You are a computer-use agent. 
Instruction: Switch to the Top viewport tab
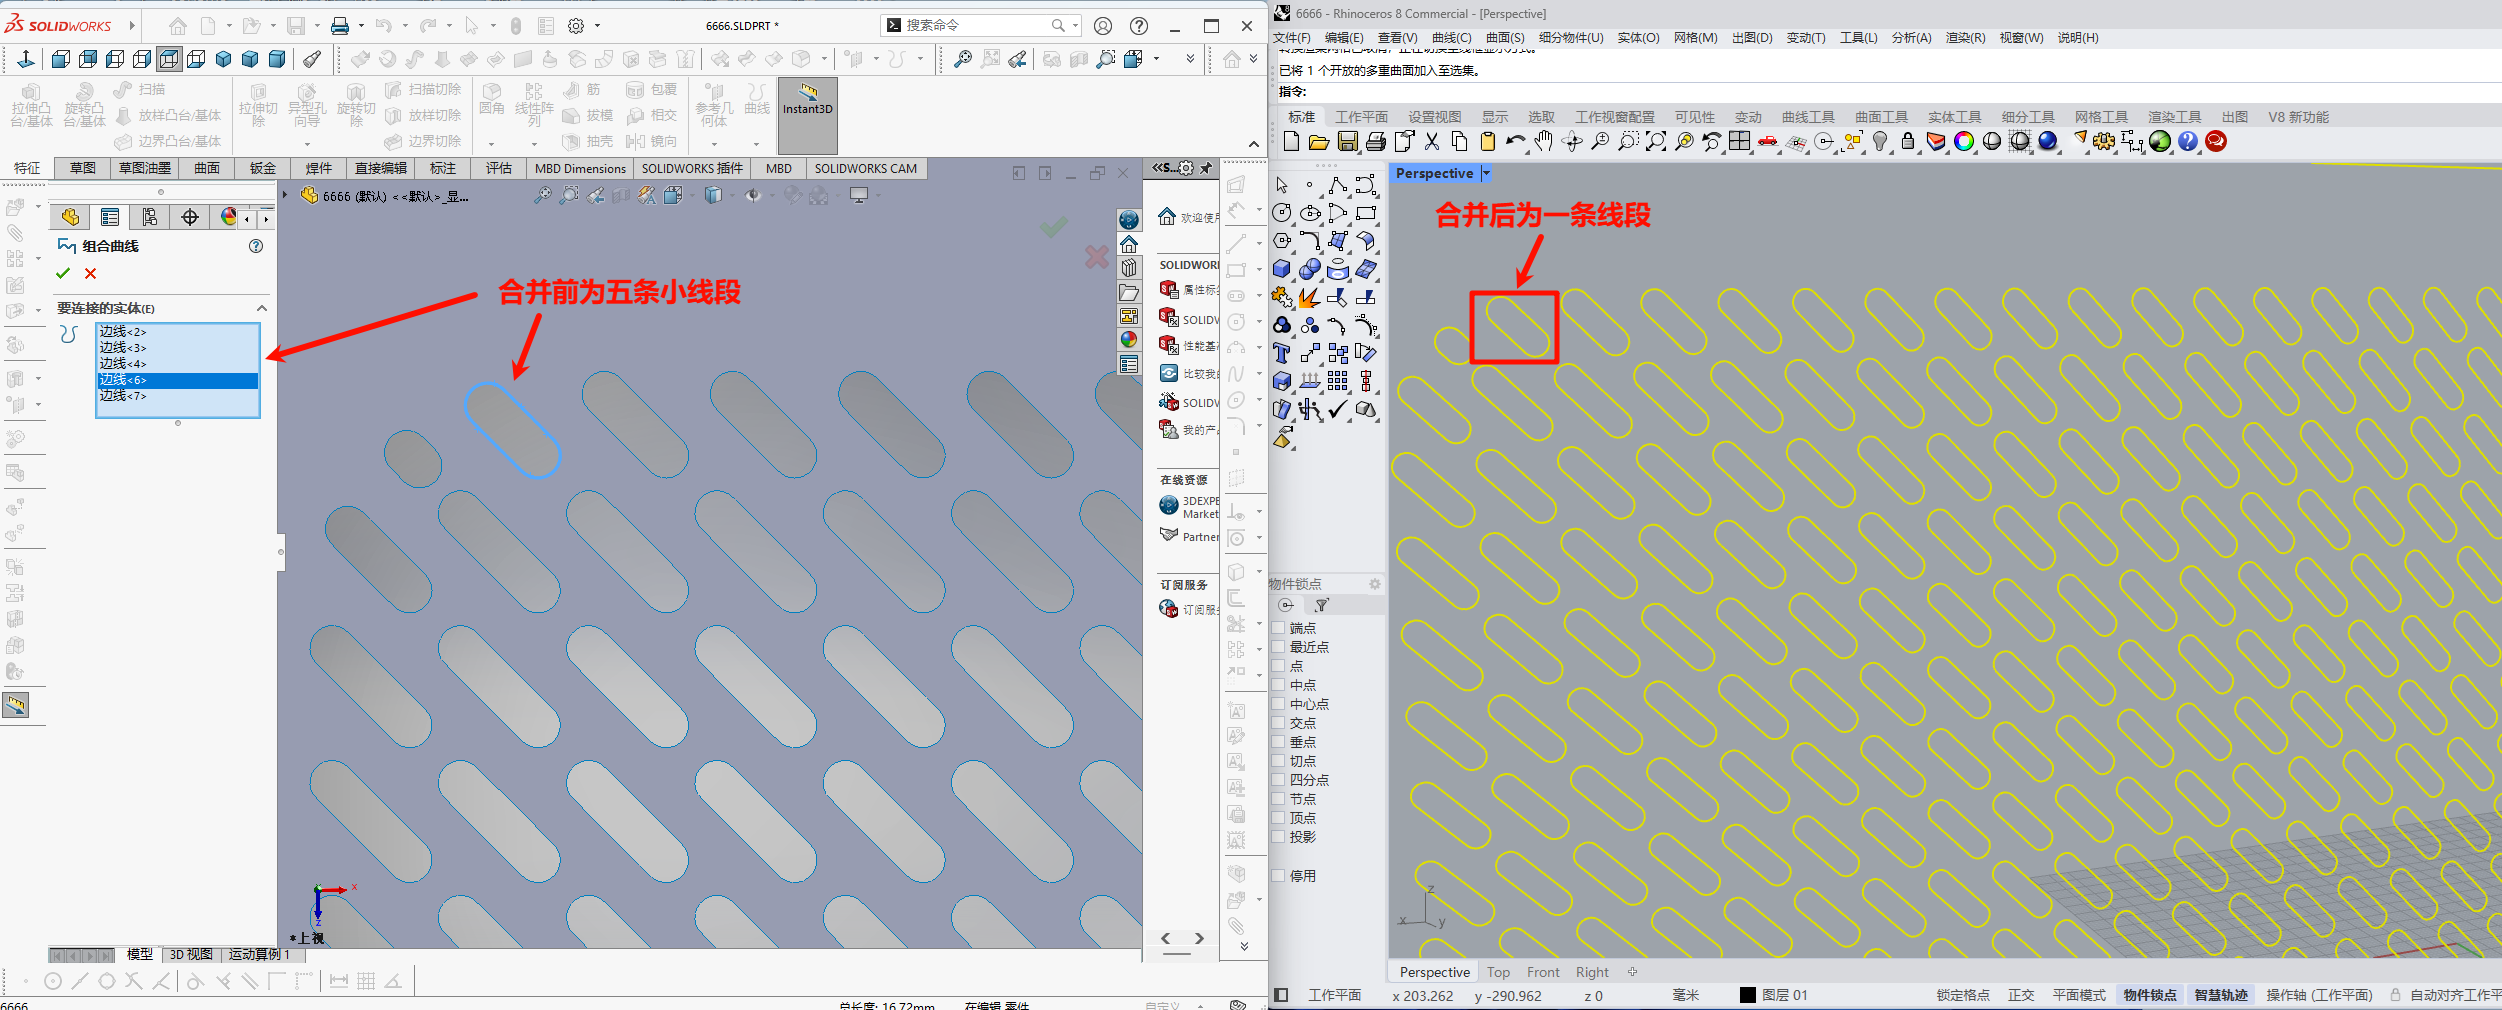pos(1498,972)
